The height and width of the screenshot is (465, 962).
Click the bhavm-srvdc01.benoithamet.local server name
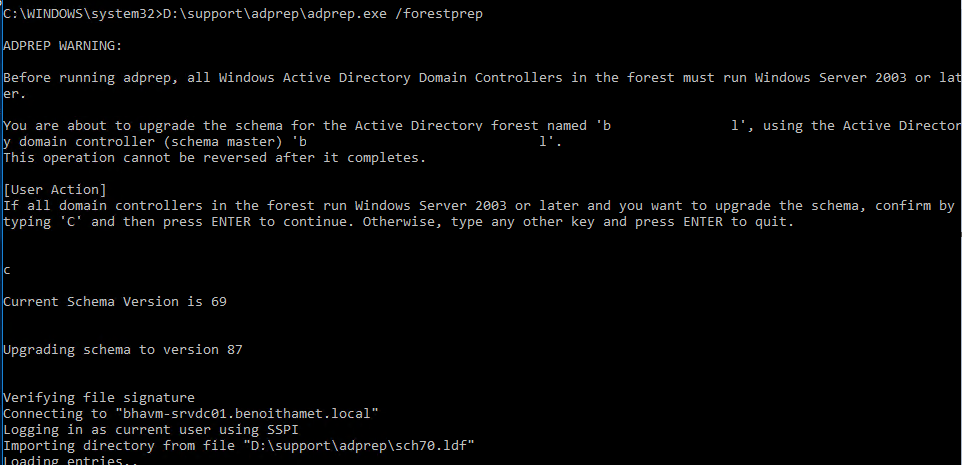[250, 413]
